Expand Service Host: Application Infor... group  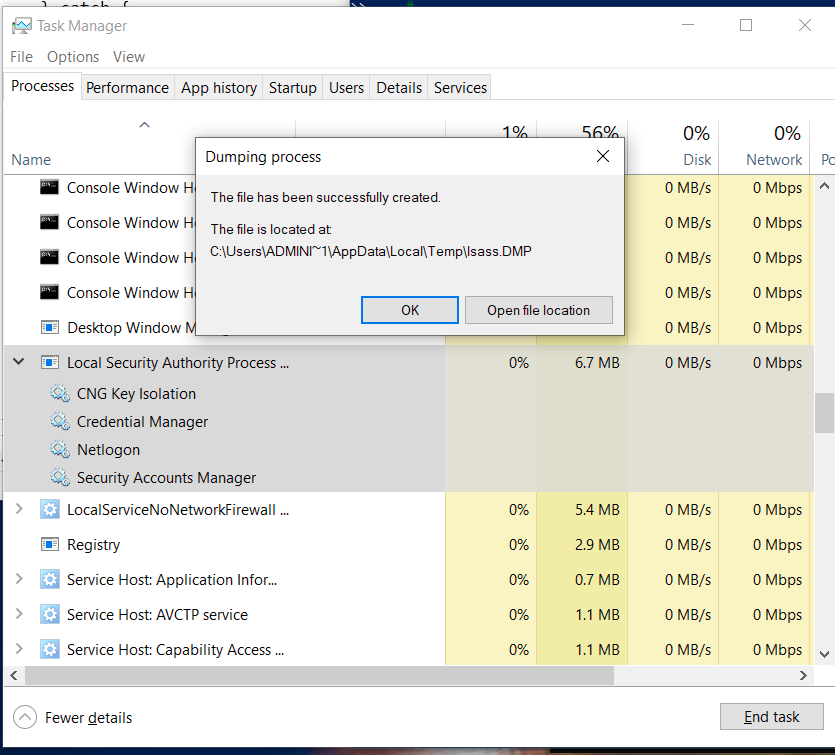tap(19, 579)
